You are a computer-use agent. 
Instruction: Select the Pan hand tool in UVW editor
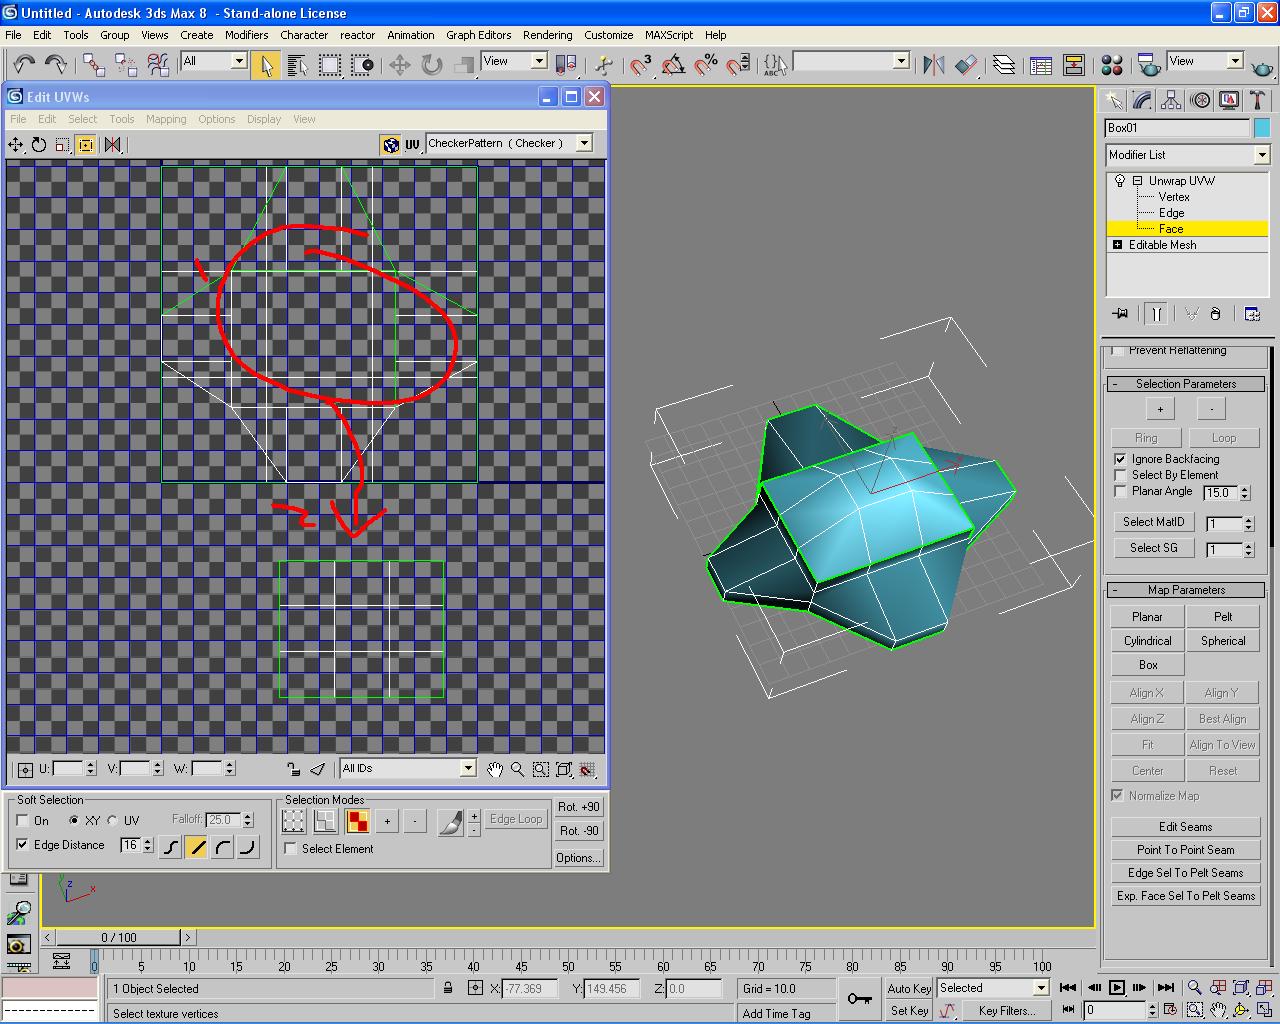[495, 769]
